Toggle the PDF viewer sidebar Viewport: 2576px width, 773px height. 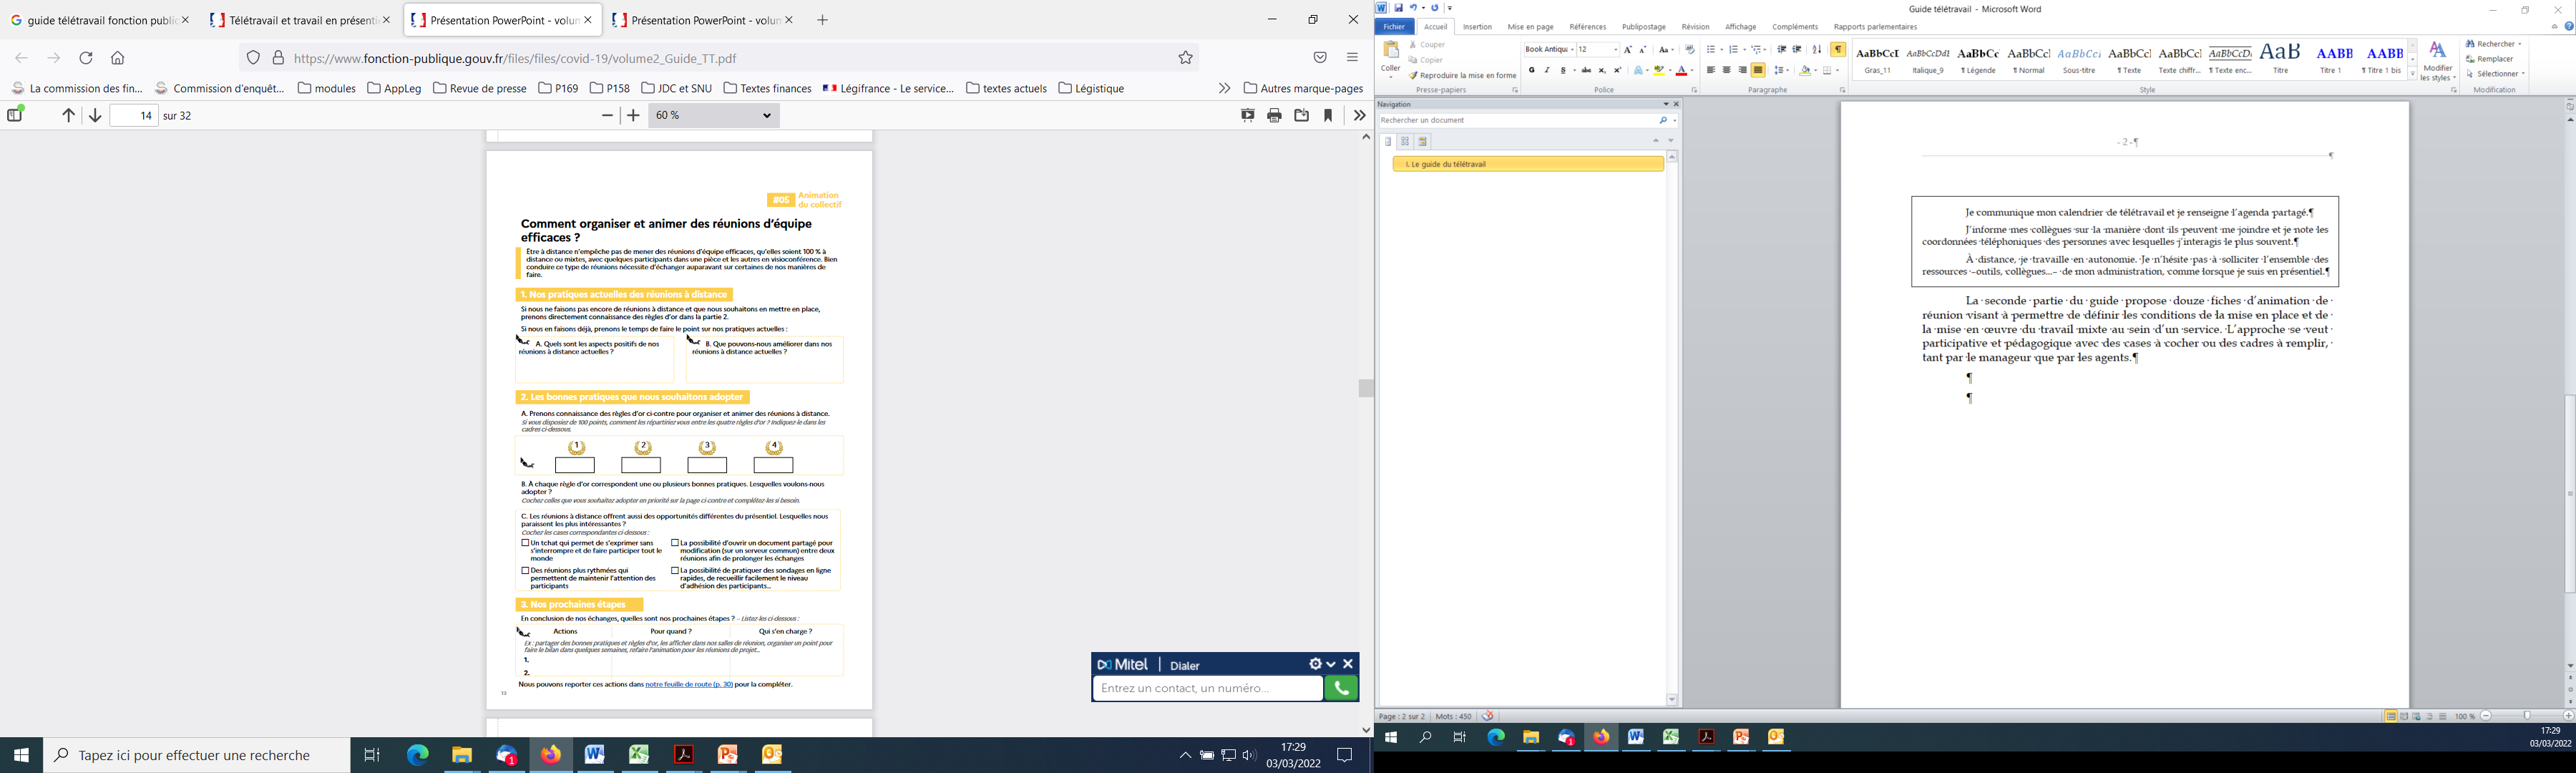coord(15,115)
